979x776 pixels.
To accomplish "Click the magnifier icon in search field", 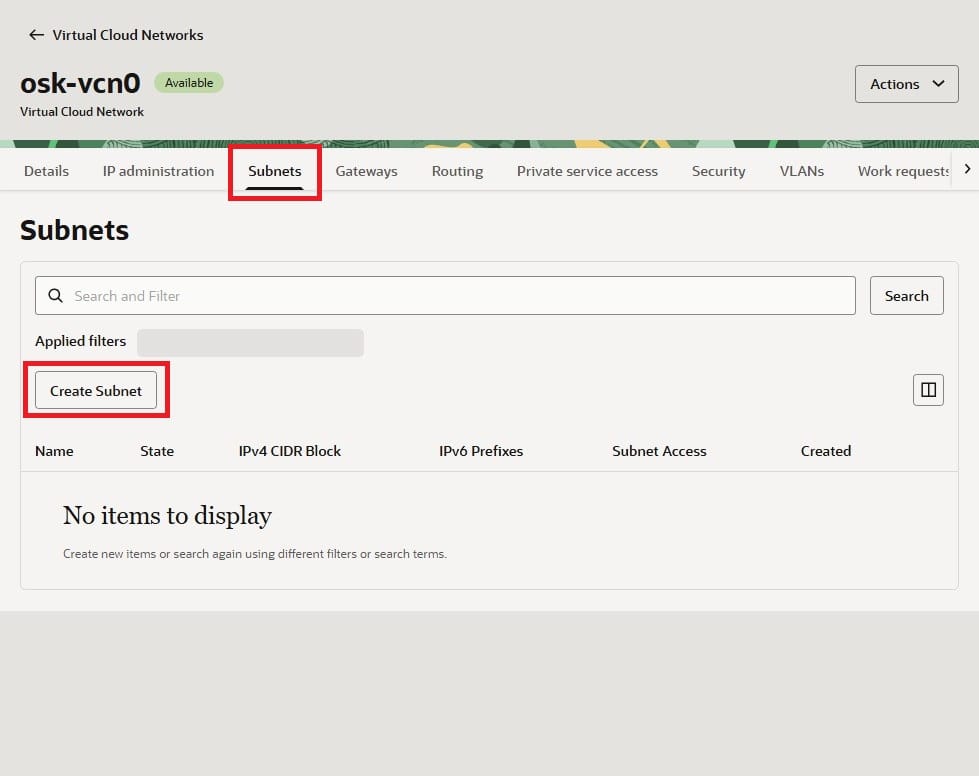I will pos(56,296).
